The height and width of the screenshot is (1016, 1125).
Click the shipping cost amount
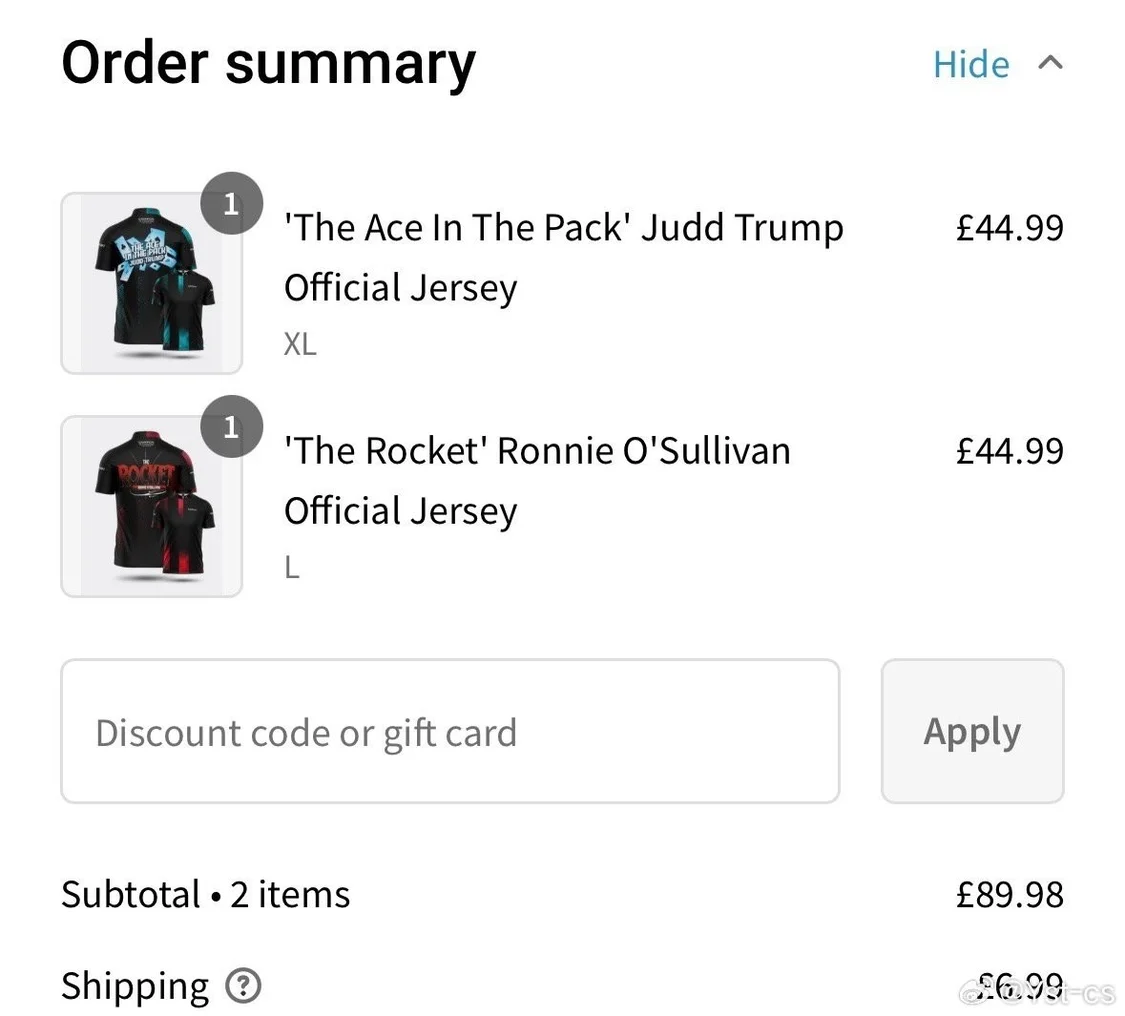[1019, 986]
